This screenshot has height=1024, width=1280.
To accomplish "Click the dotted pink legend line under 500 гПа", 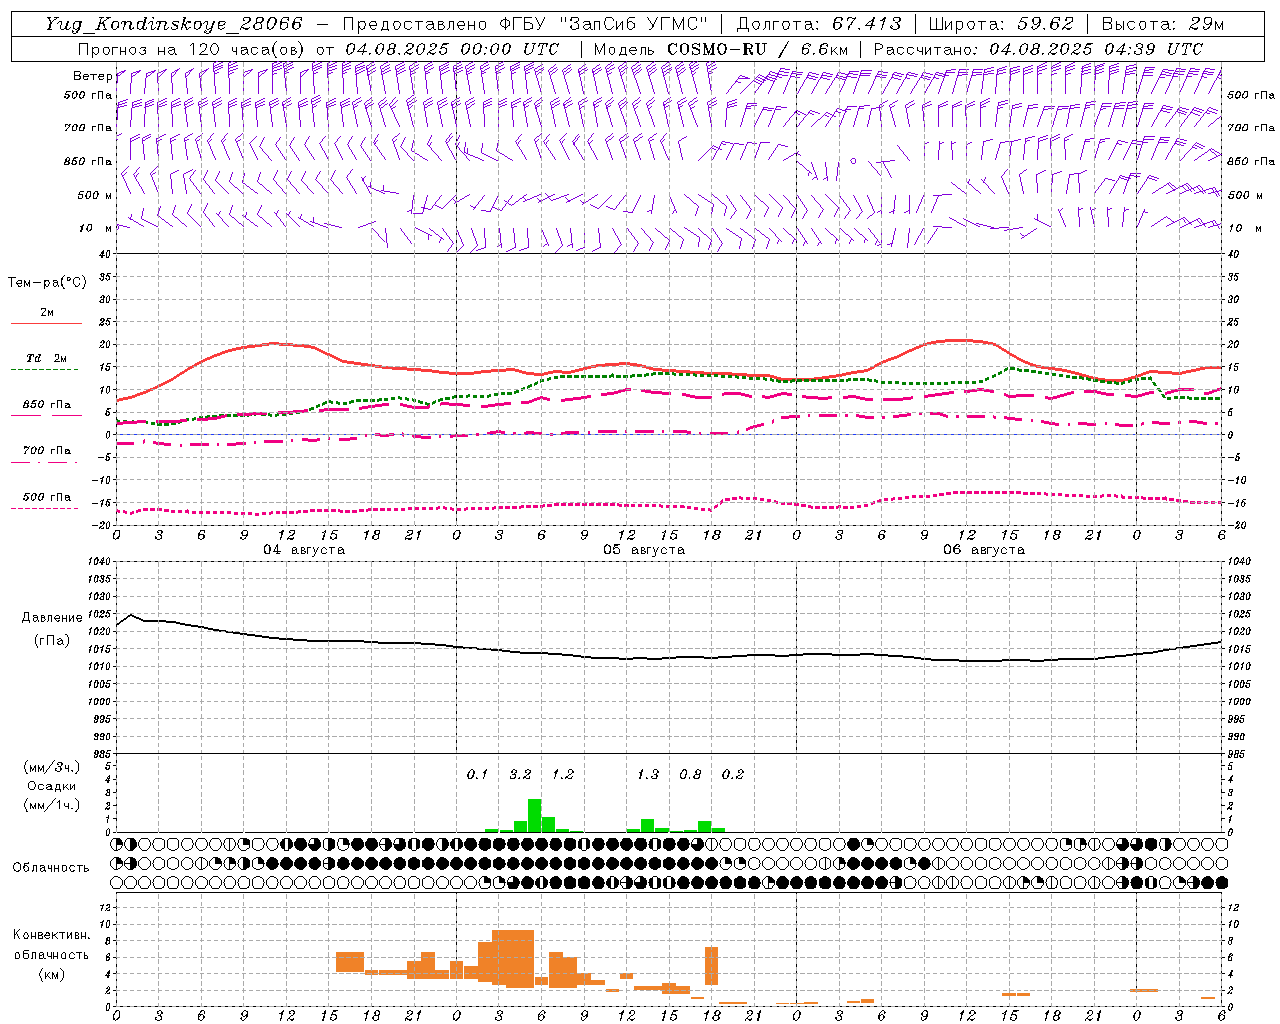I will 45,509.
